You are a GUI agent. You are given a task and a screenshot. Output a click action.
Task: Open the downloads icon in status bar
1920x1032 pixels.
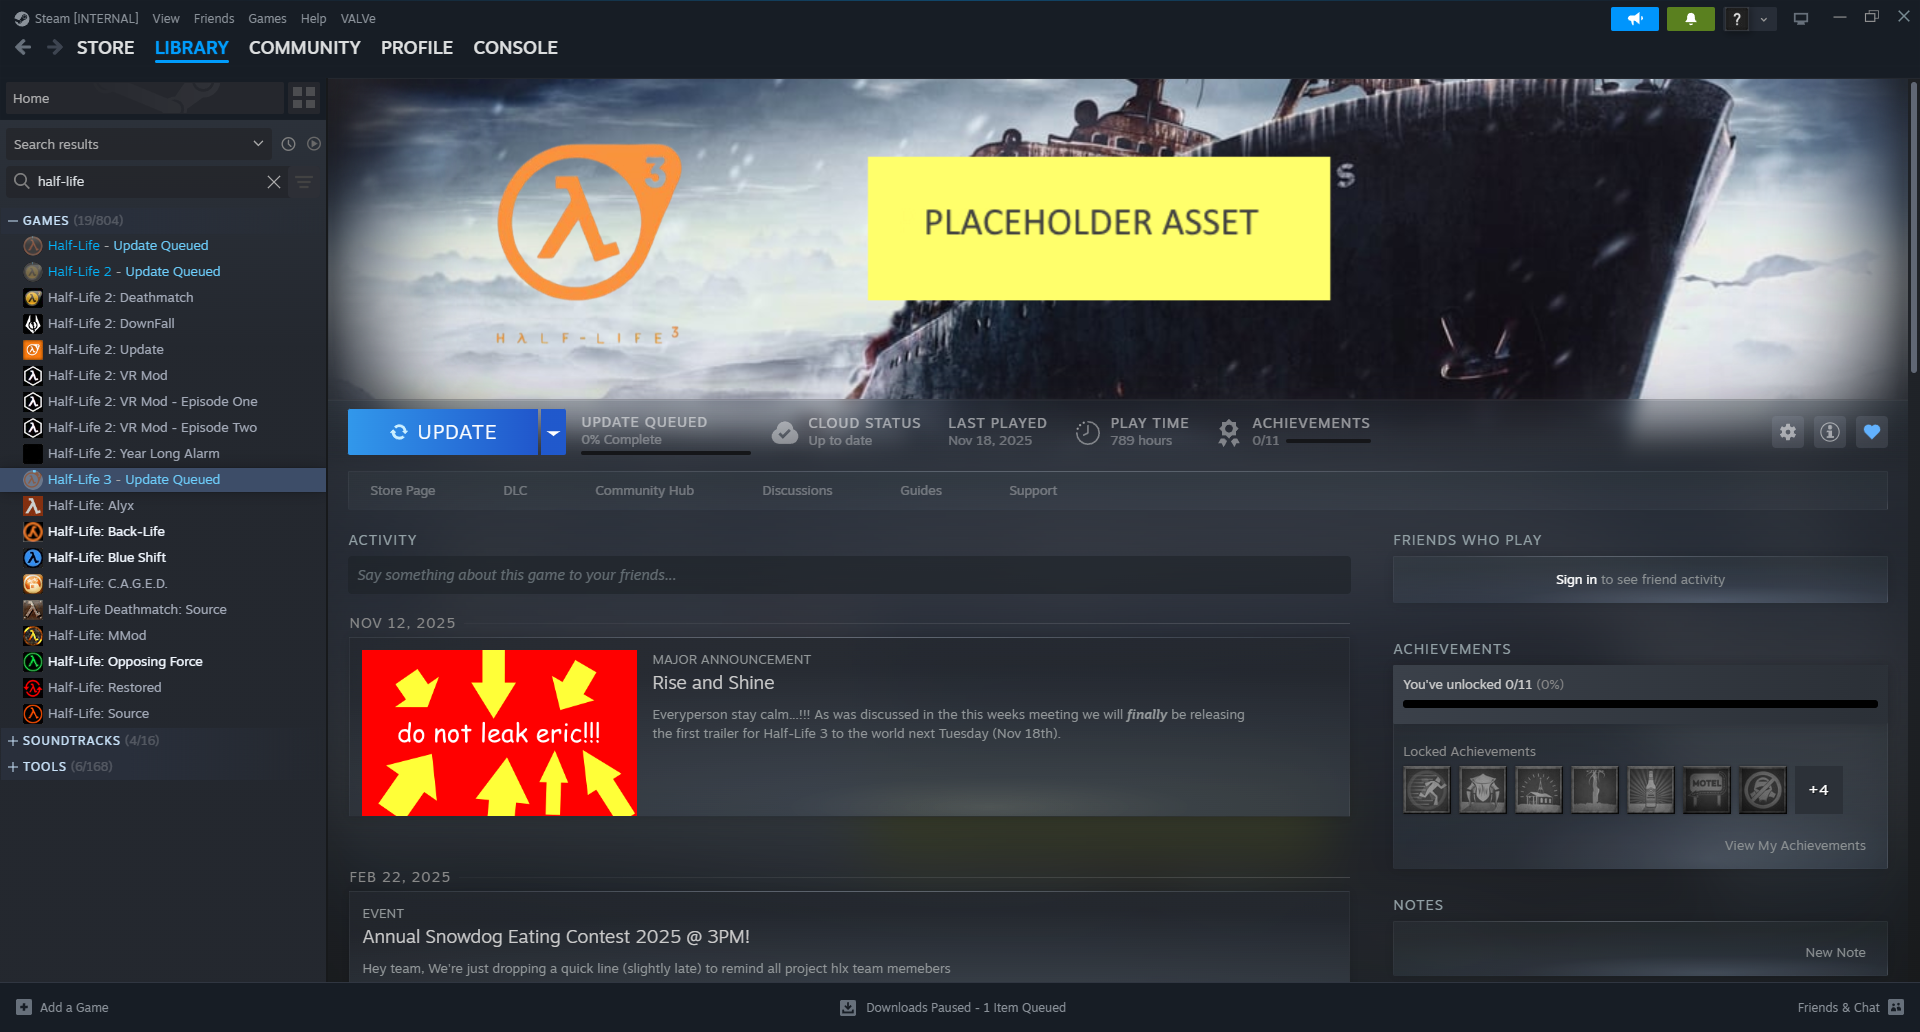(848, 1007)
